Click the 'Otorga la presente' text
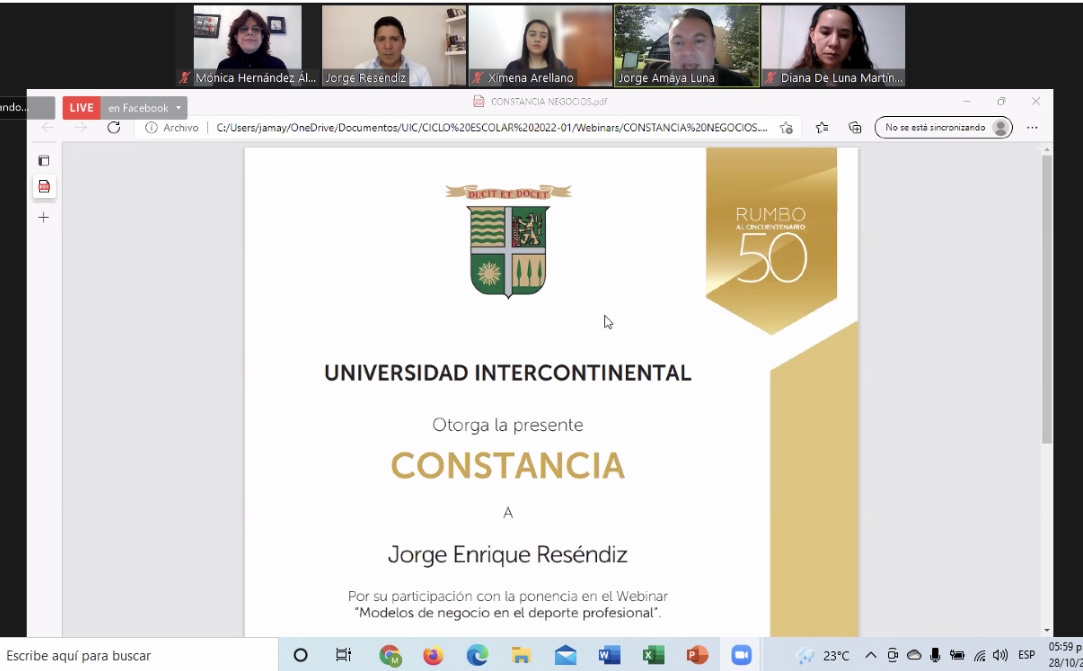 tap(508, 424)
